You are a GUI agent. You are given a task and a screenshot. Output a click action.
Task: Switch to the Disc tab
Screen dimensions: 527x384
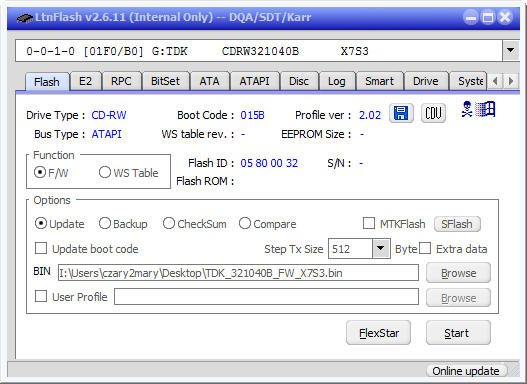[x=299, y=81]
